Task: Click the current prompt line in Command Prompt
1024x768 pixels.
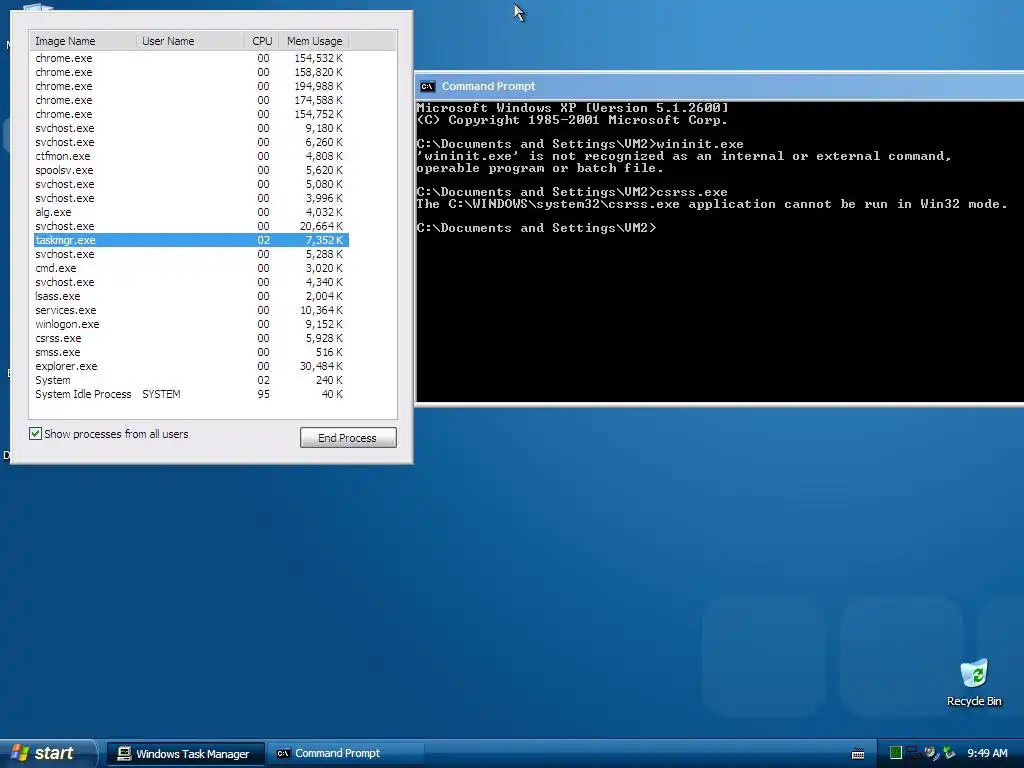Action: click(x=536, y=228)
